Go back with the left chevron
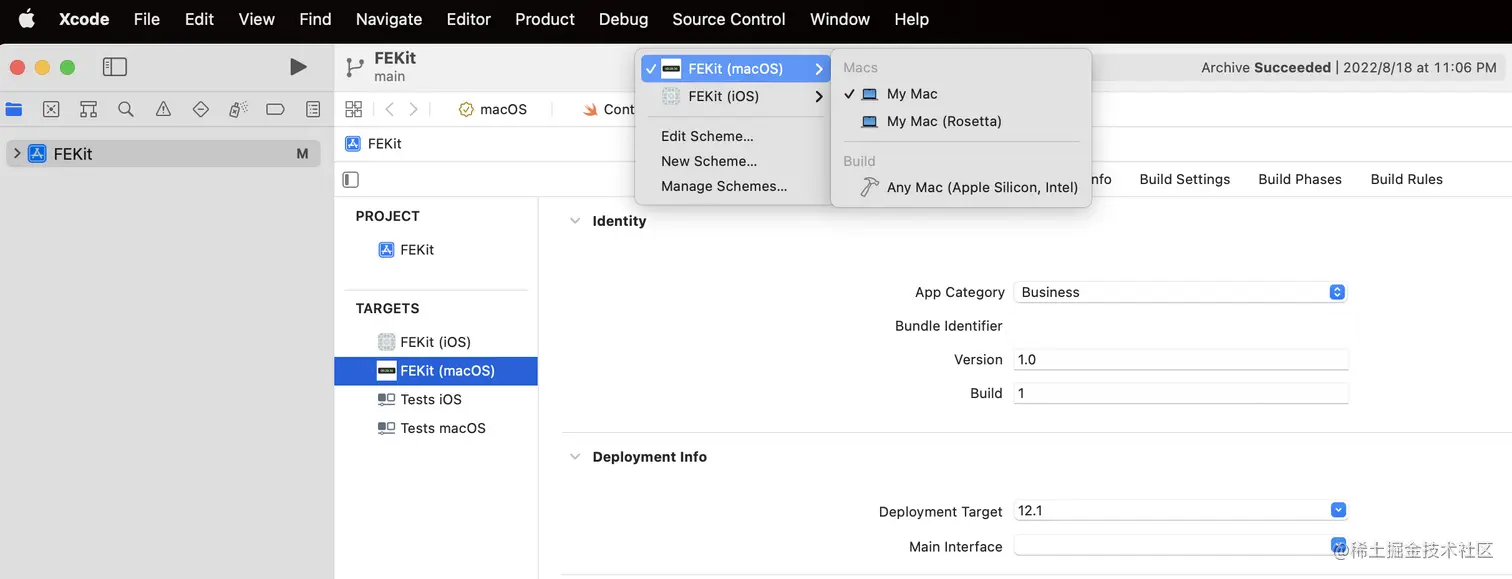Viewport: 1512px width, 579px height. [x=390, y=109]
